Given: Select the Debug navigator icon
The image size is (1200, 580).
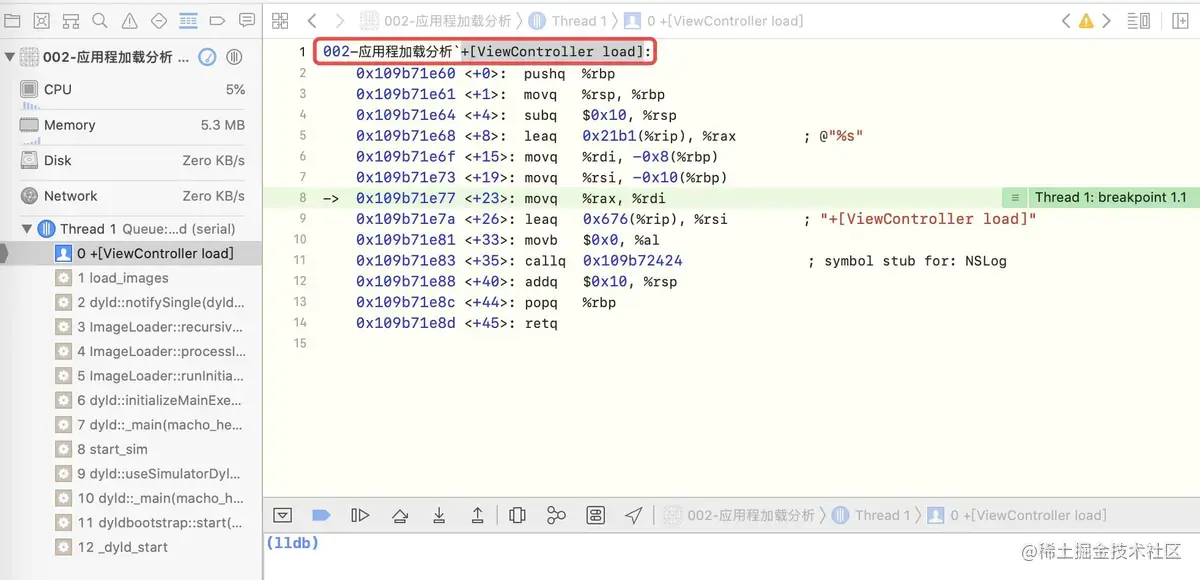Looking at the screenshot, I should 188,20.
